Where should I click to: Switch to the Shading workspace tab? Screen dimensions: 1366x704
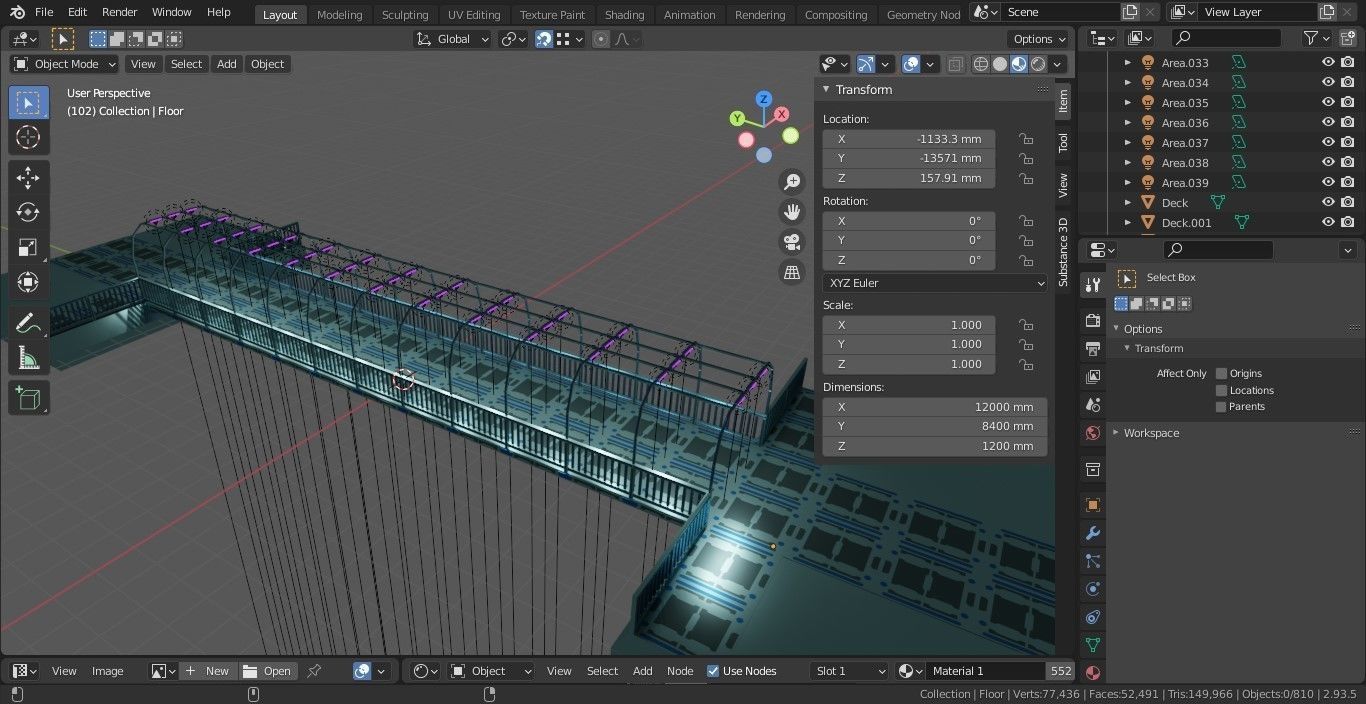pyautogui.click(x=624, y=14)
